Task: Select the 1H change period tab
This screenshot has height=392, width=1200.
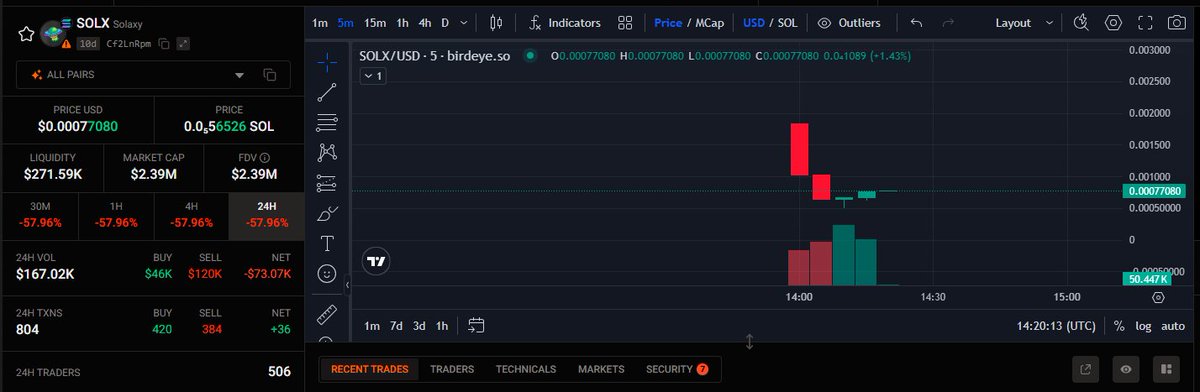Action: (115, 214)
